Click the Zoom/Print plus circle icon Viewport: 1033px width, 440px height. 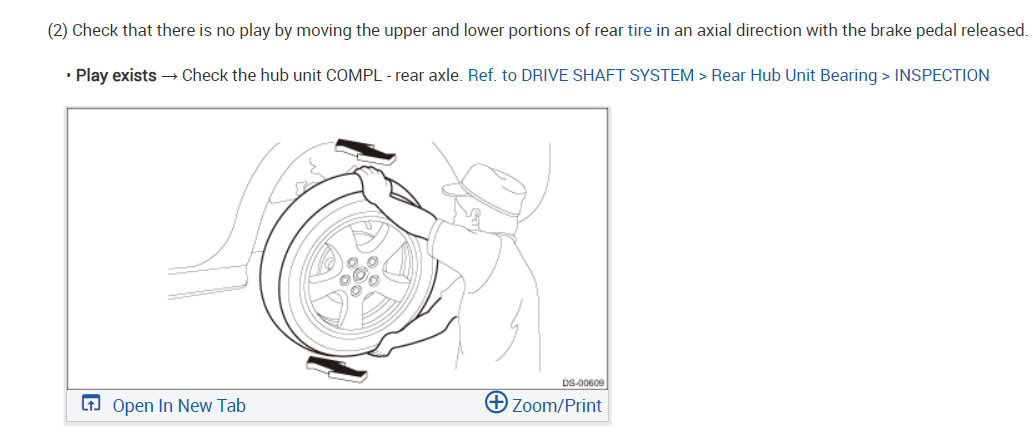pyautogui.click(x=496, y=402)
